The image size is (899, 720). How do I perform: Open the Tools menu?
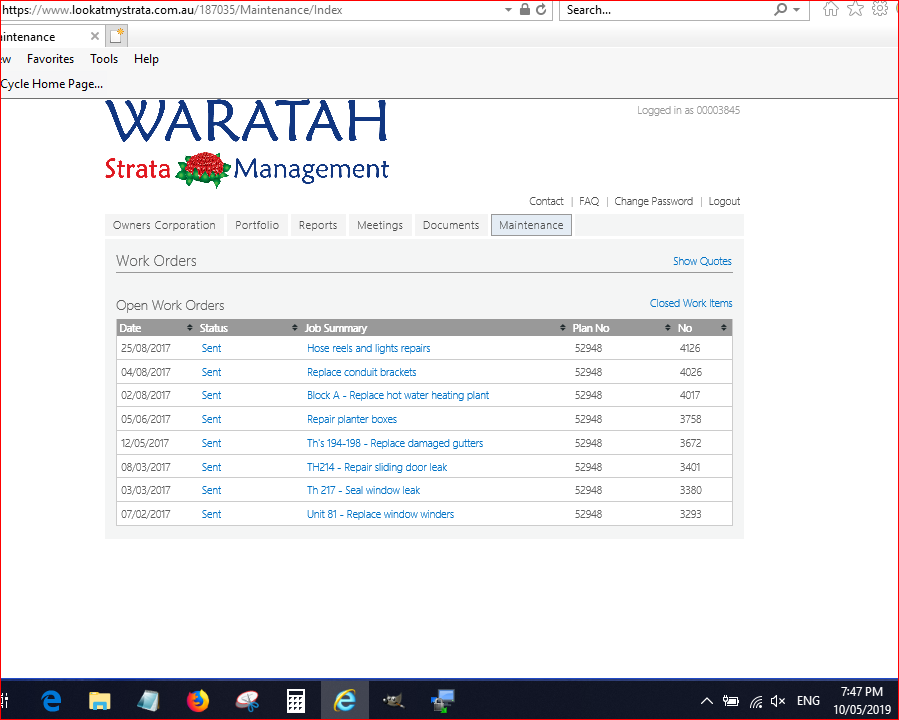pos(104,59)
